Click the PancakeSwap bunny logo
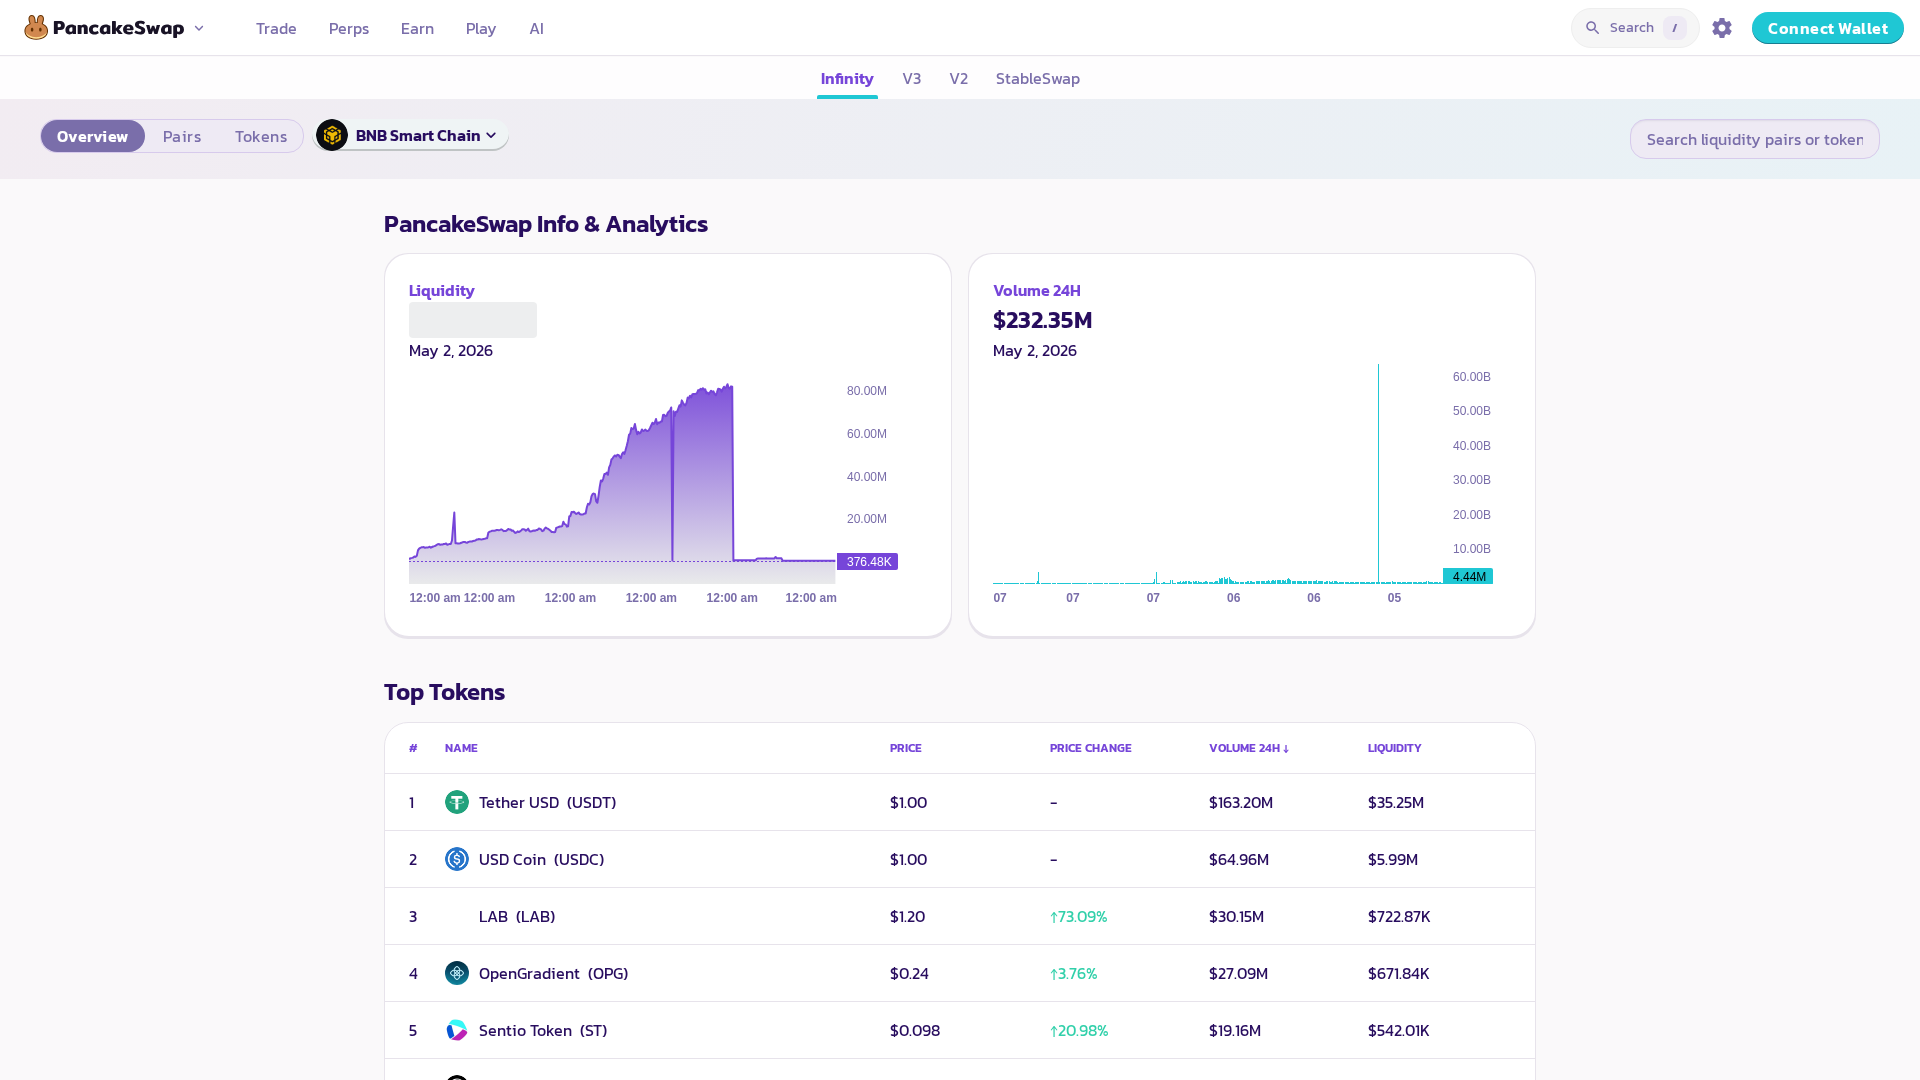 pyautogui.click(x=36, y=28)
